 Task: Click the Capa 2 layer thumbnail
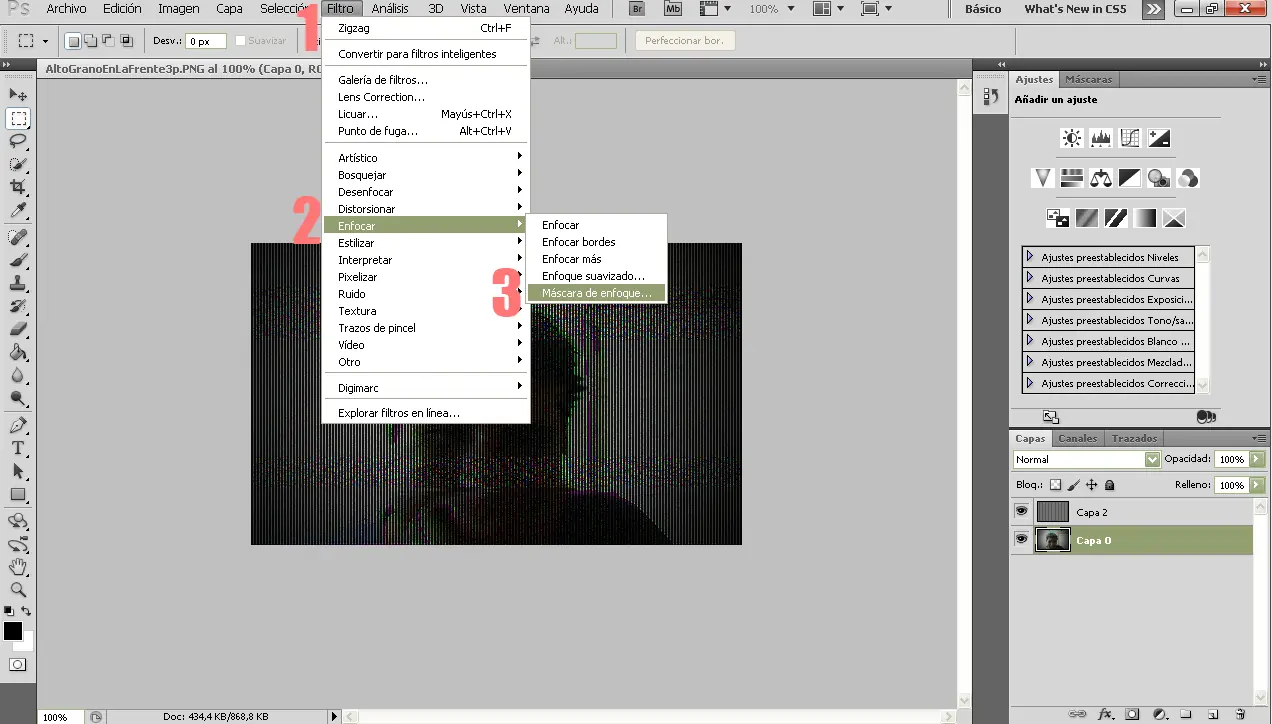(1053, 511)
